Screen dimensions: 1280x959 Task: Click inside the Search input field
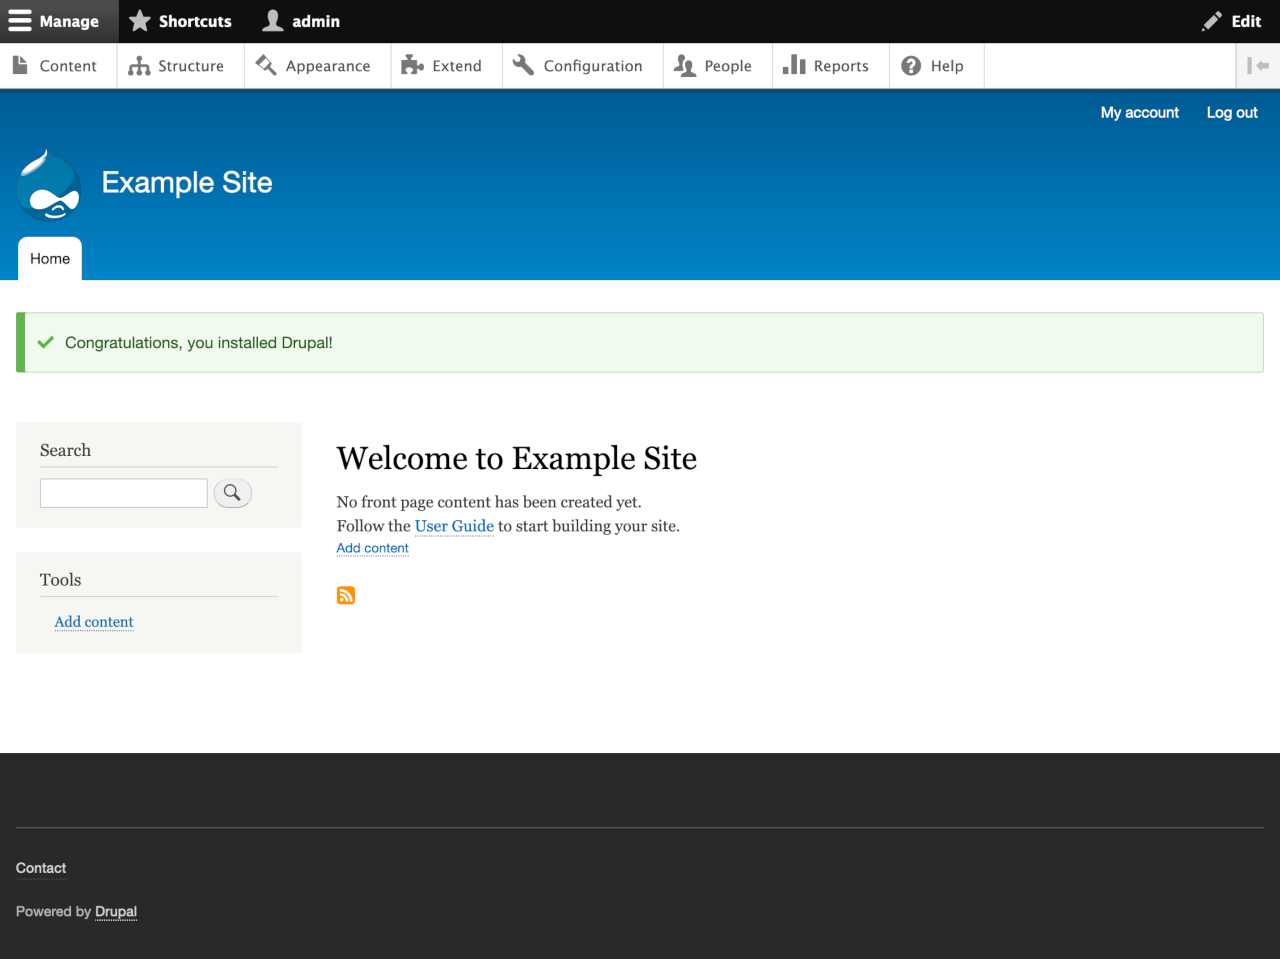pyautogui.click(x=123, y=492)
